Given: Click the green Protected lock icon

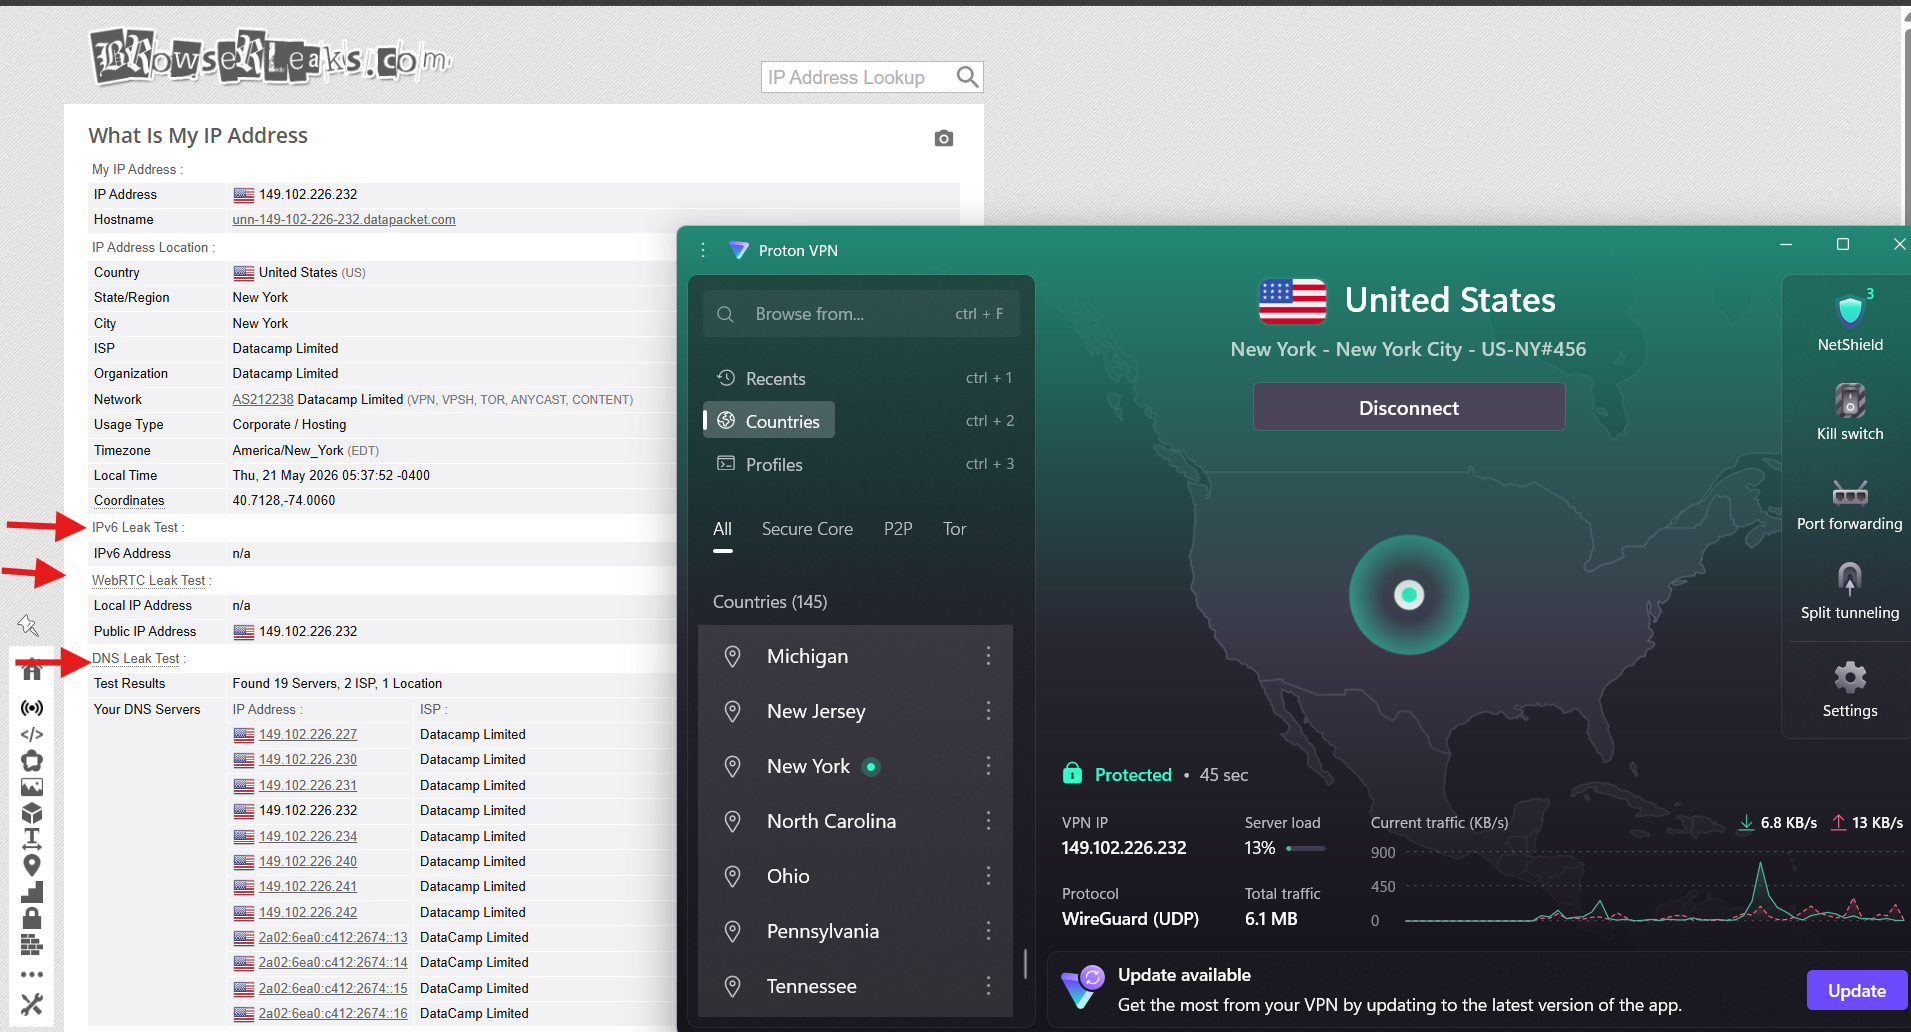Looking at the screenshot, I should (x=1072, y=773).
